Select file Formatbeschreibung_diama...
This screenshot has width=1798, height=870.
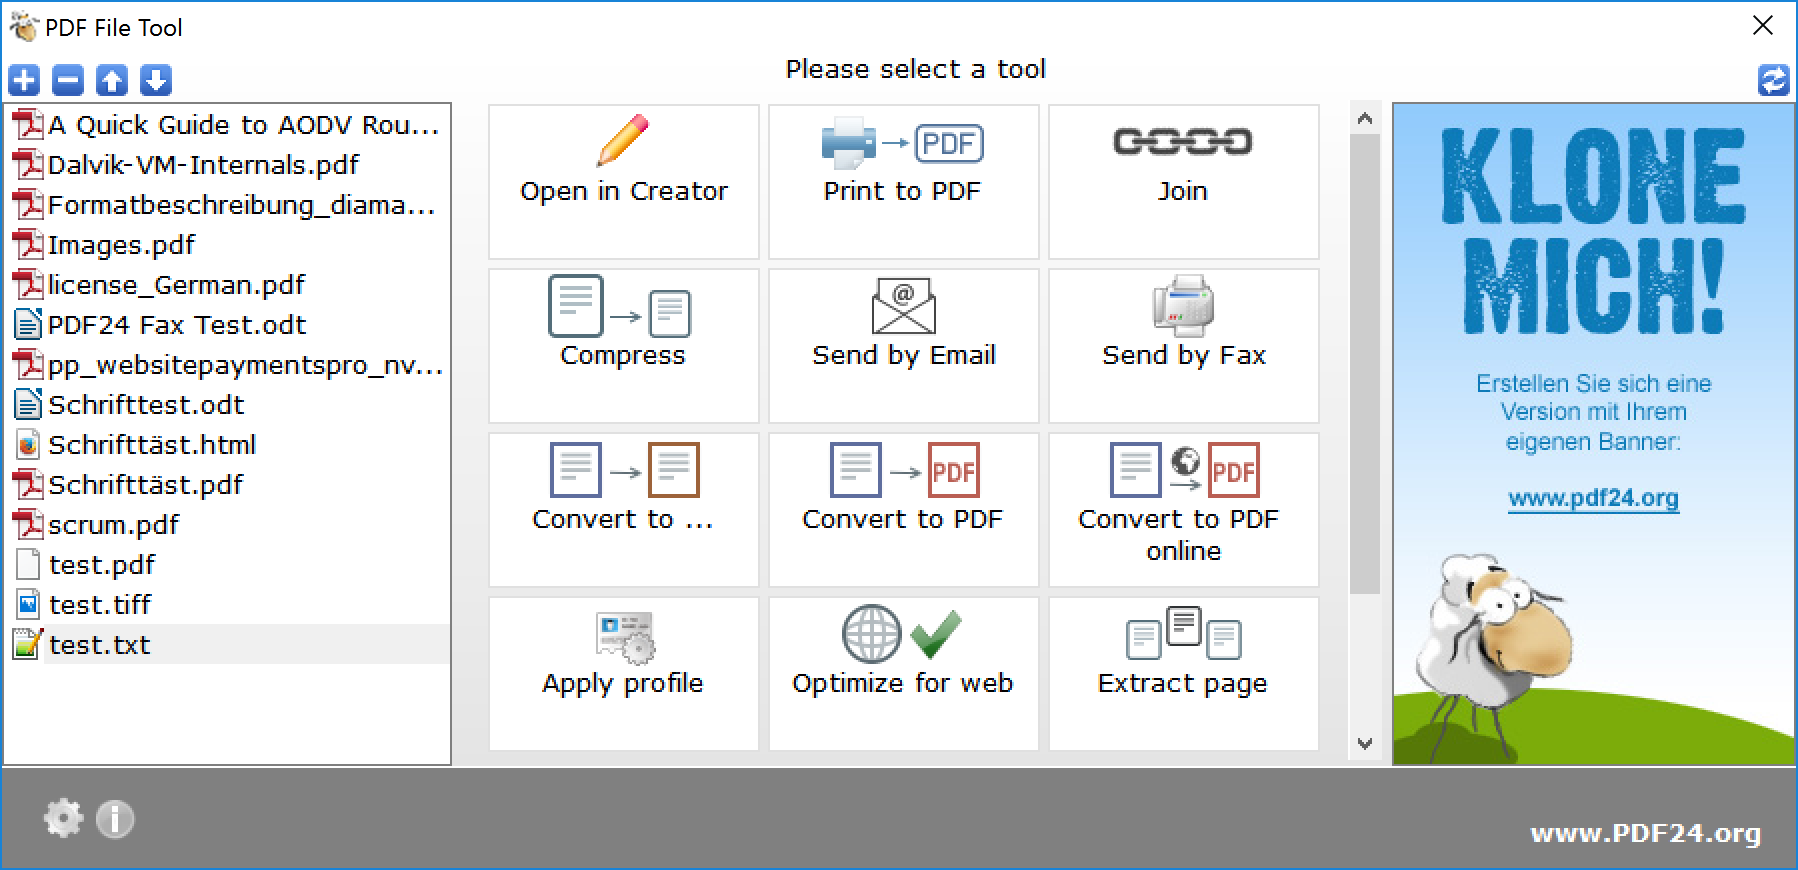(x=242, y=205)
